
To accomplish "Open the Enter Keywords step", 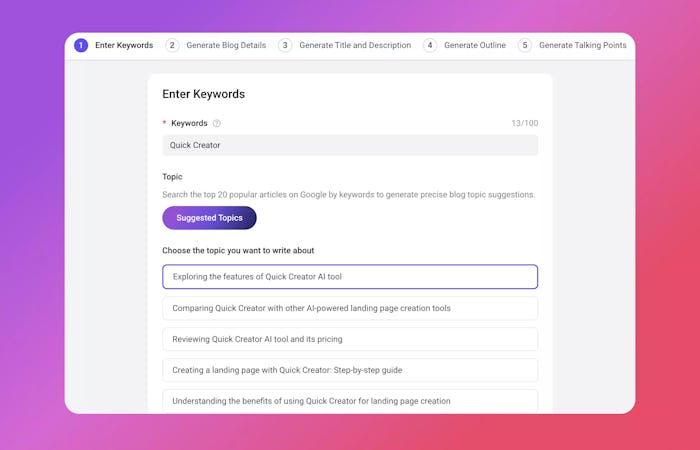I will (124, 45).
